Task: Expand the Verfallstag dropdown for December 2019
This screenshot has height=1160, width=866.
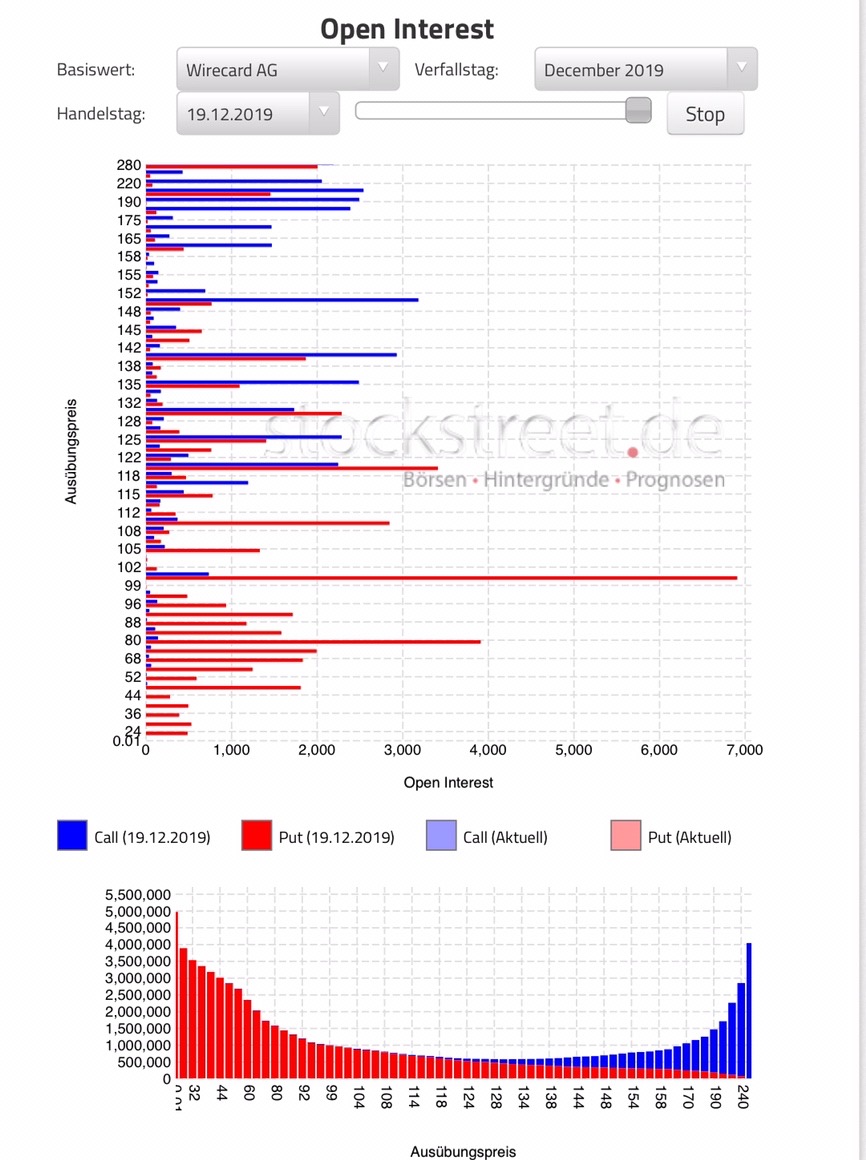Action: tap(740, 69)
